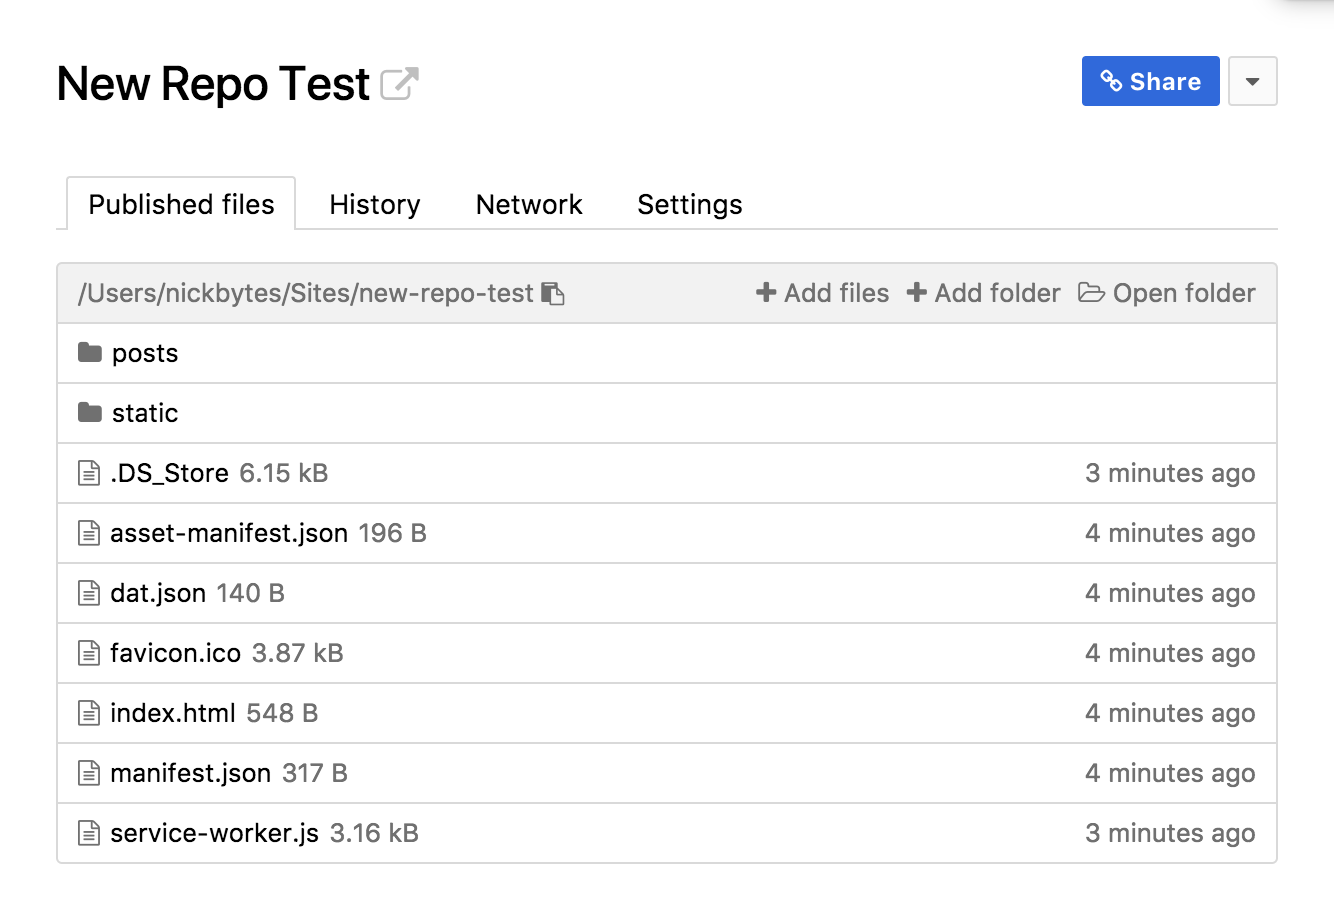
Task: Click Add files button
Action: 822,293
